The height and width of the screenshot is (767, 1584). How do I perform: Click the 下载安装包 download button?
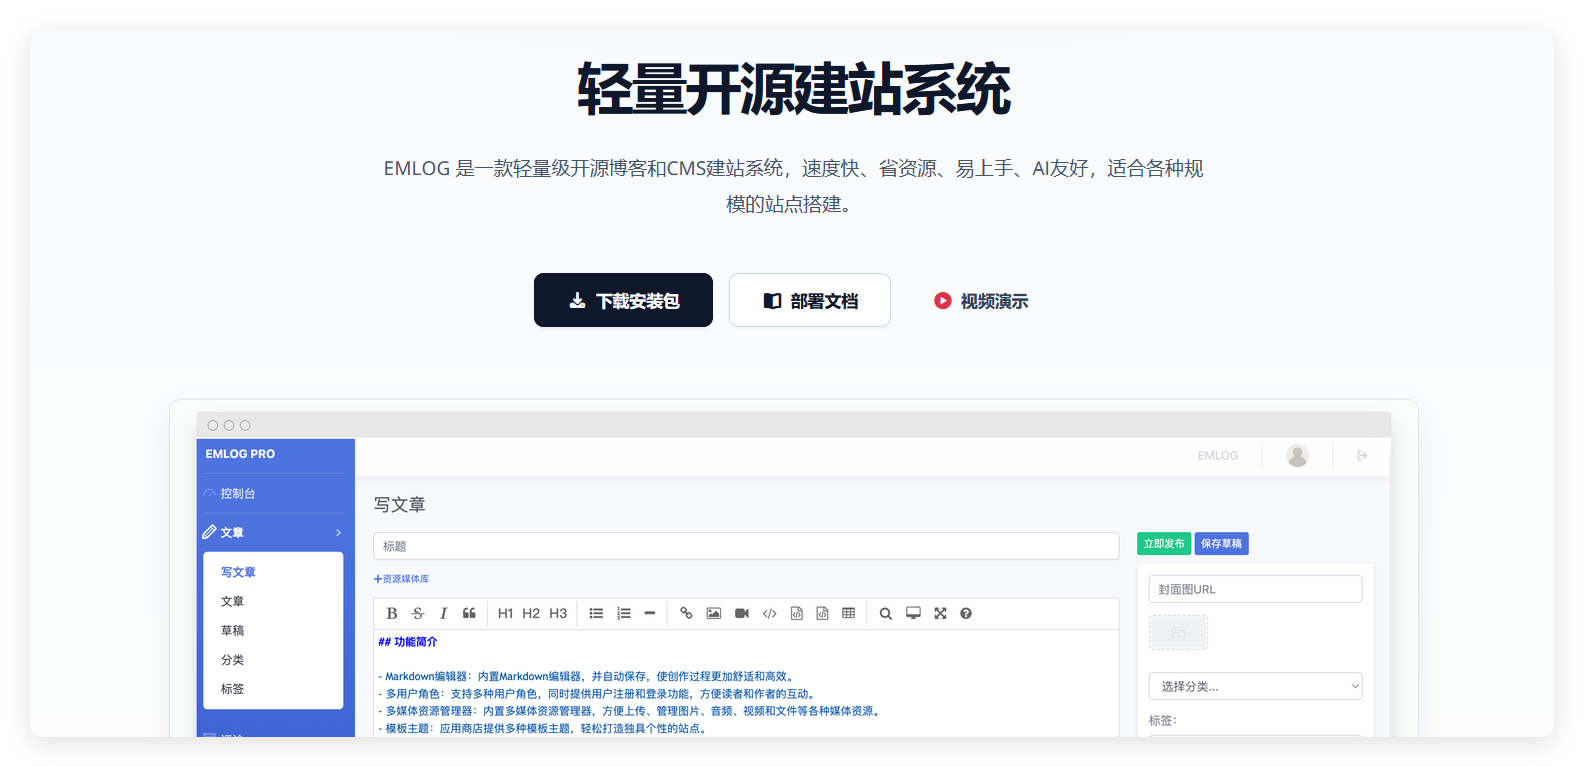click(x=623, y=300)
